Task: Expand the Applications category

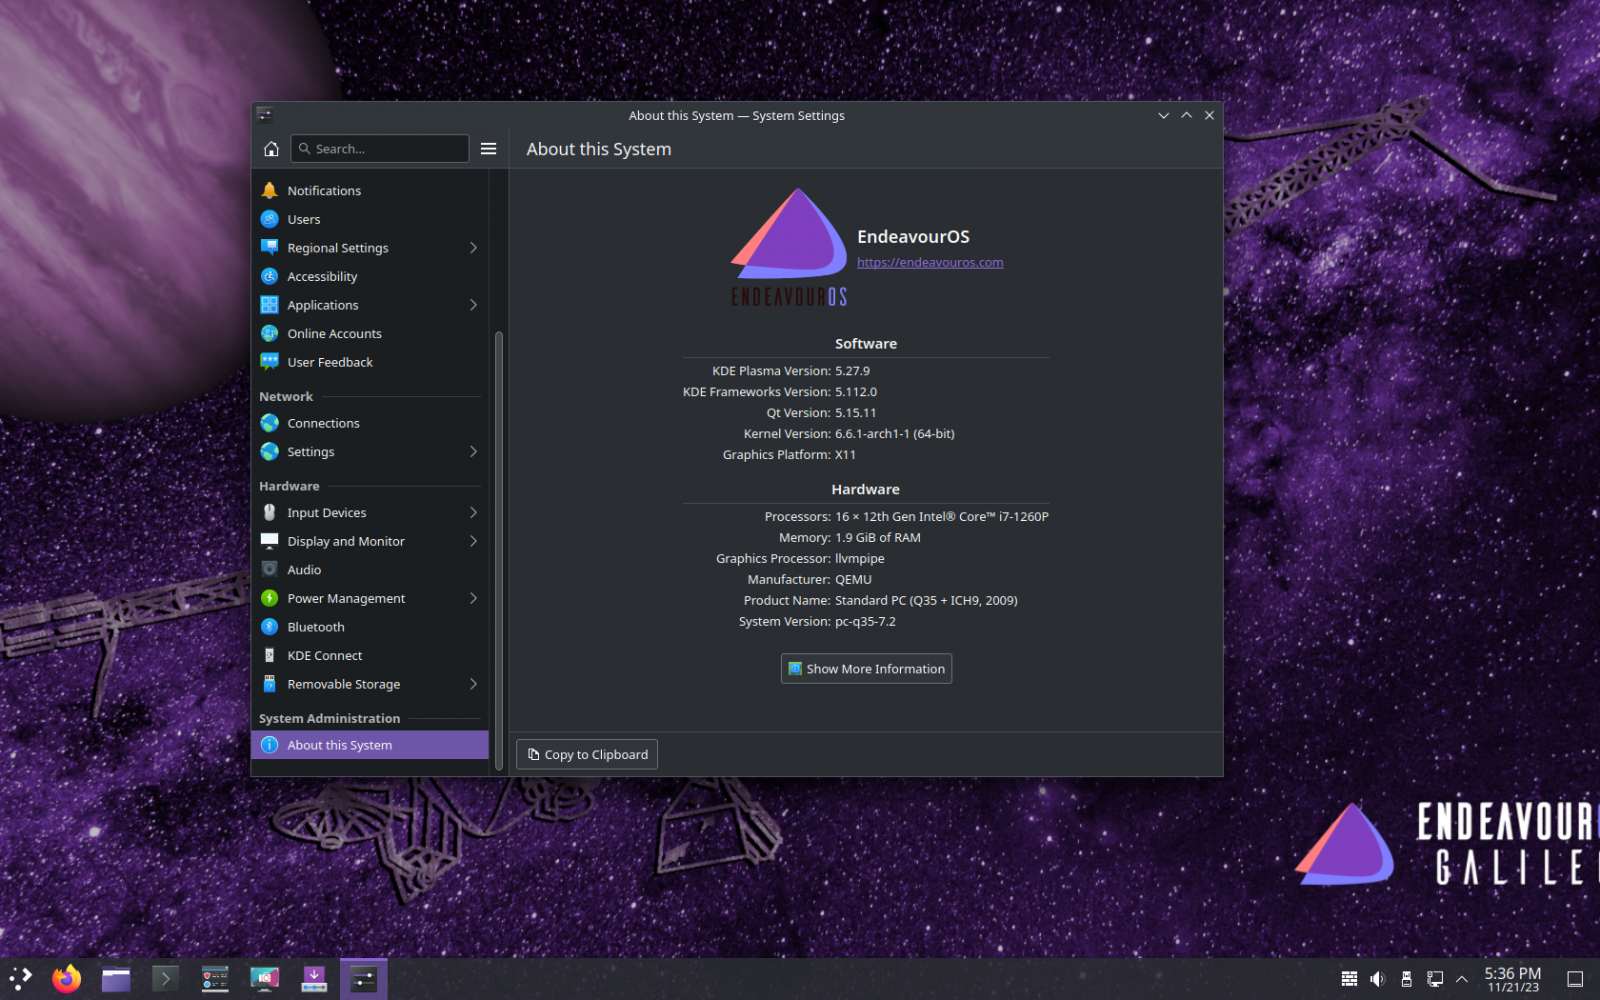Action: point(473,305)
